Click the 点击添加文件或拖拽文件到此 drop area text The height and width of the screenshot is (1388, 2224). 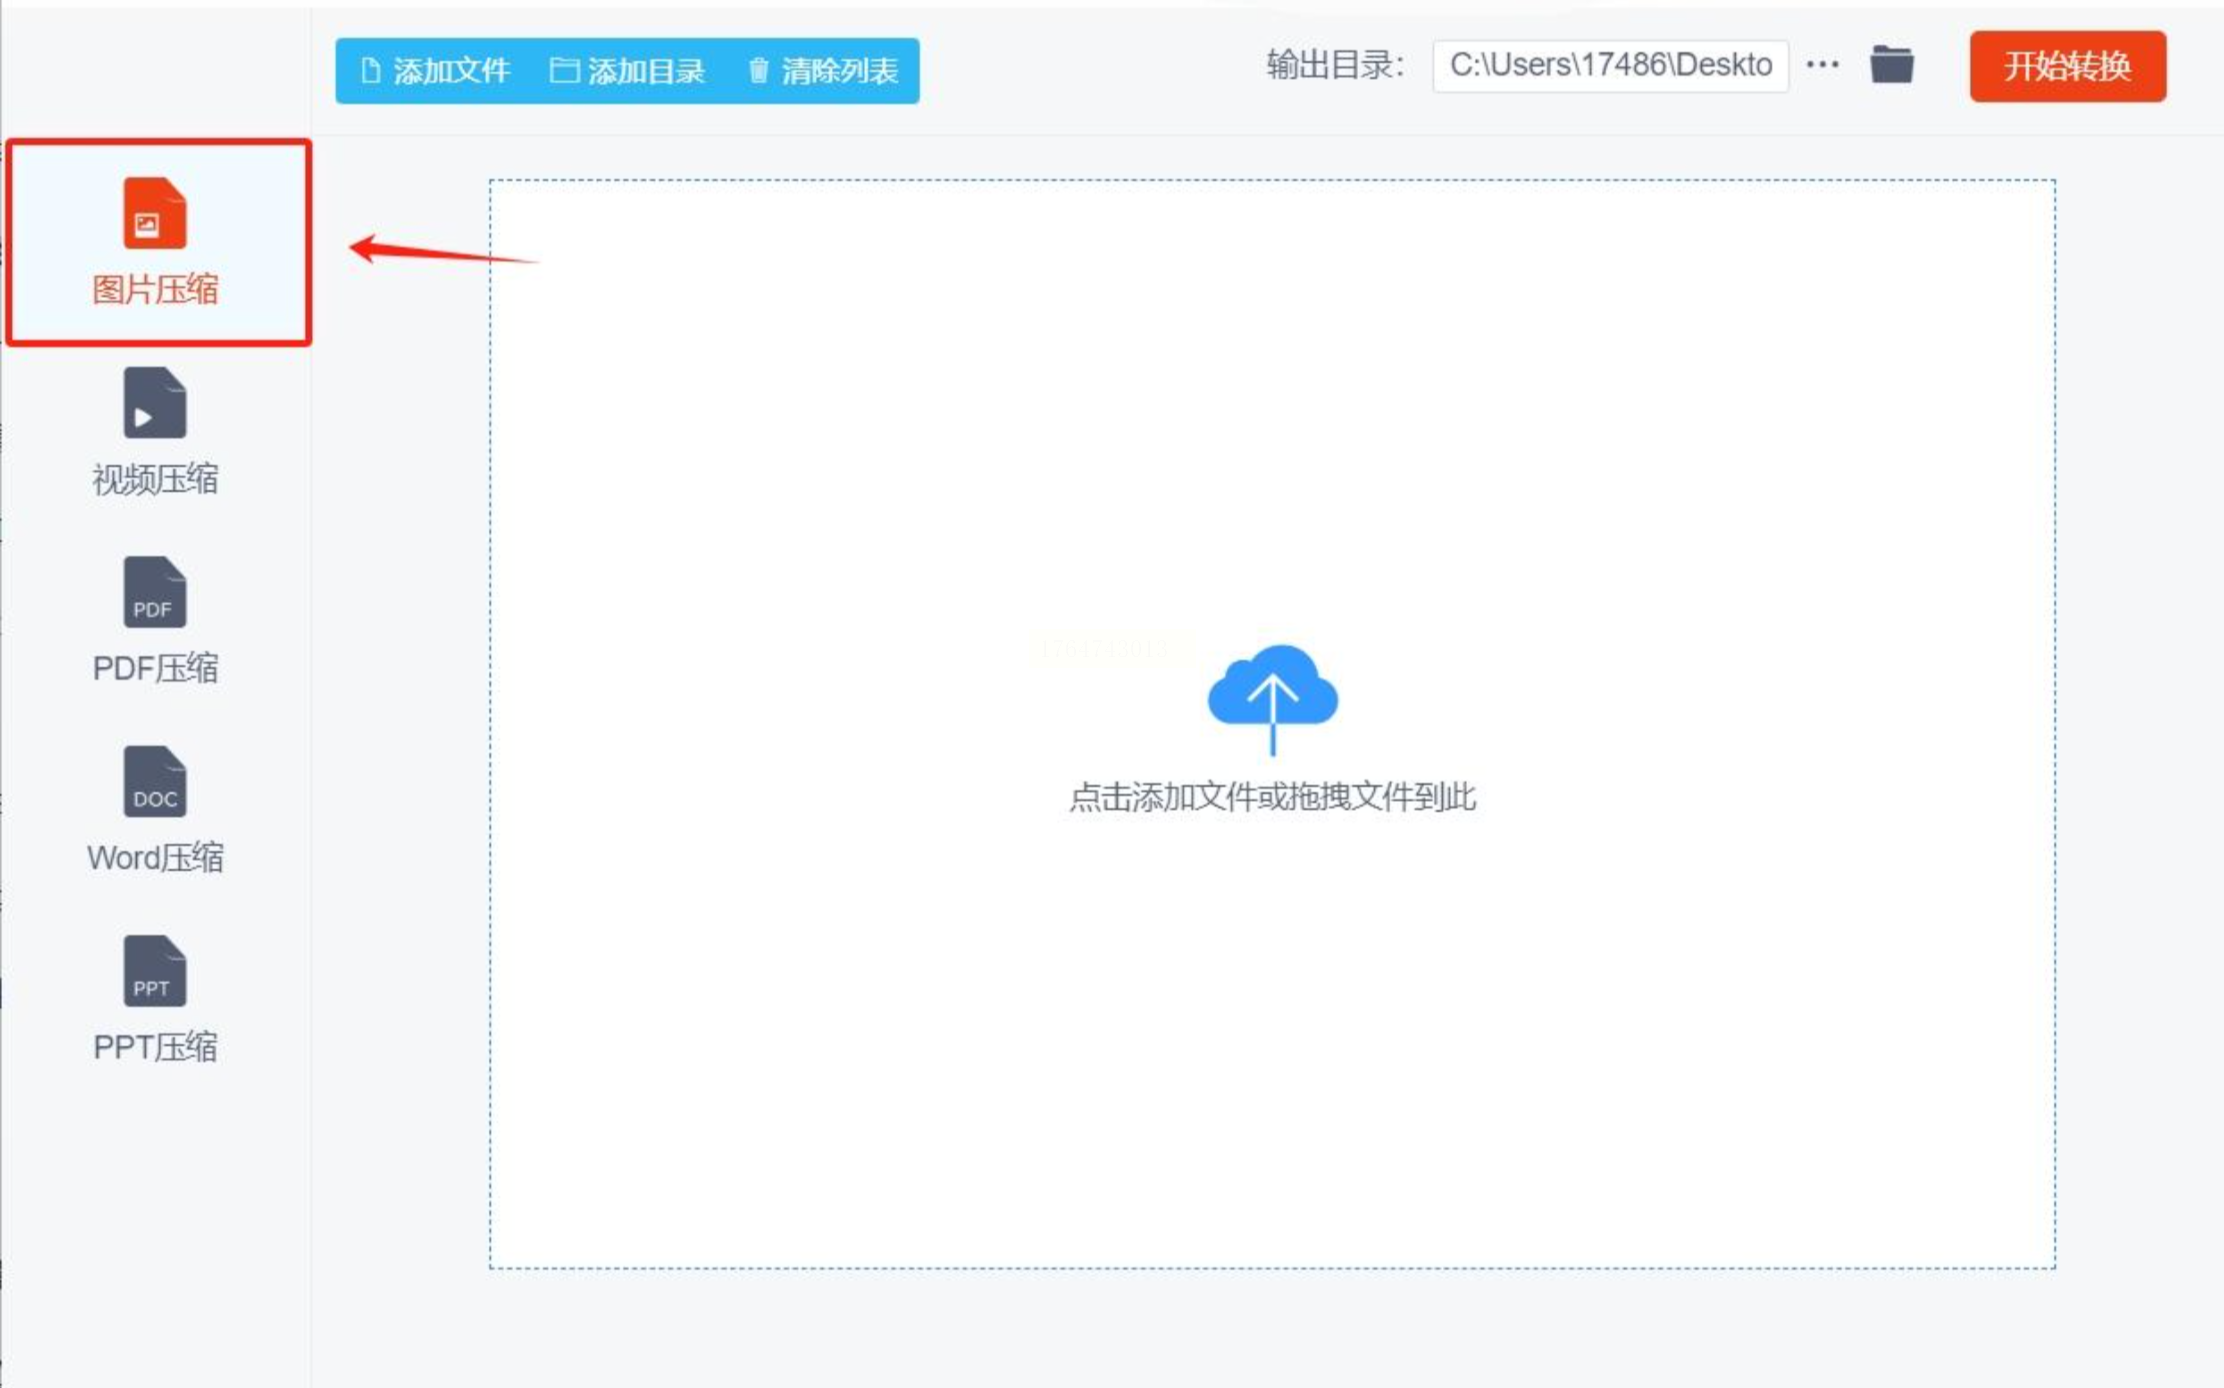pos(1272,797)
